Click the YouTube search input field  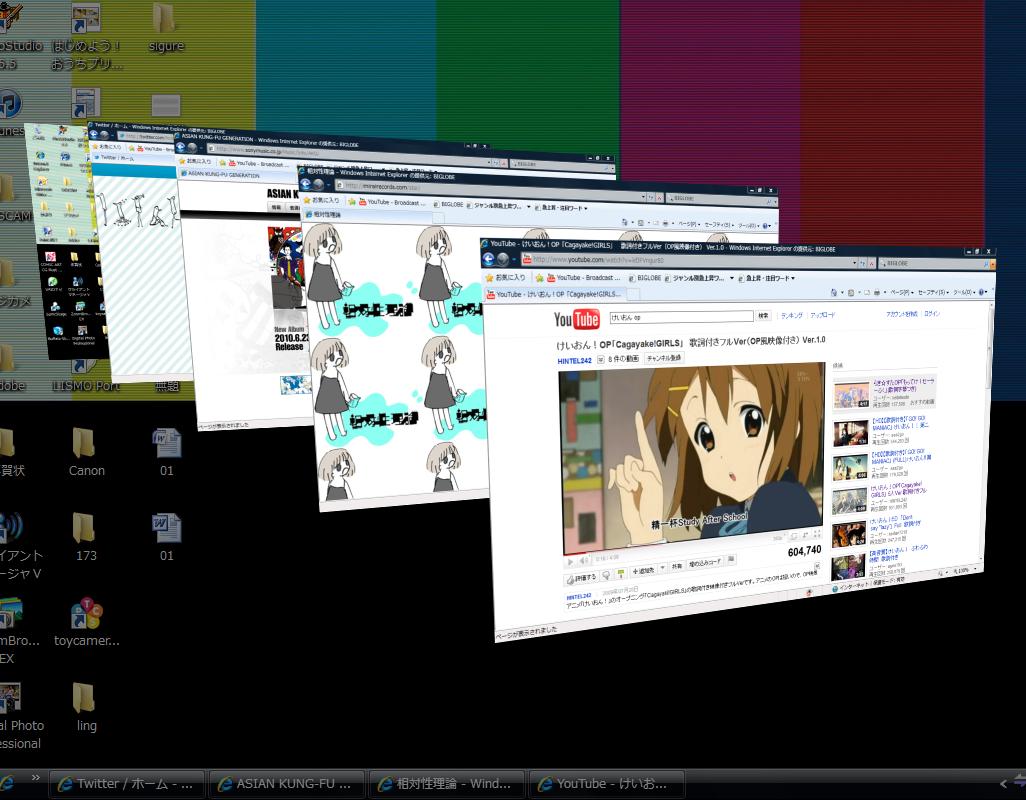coord(681,317)
